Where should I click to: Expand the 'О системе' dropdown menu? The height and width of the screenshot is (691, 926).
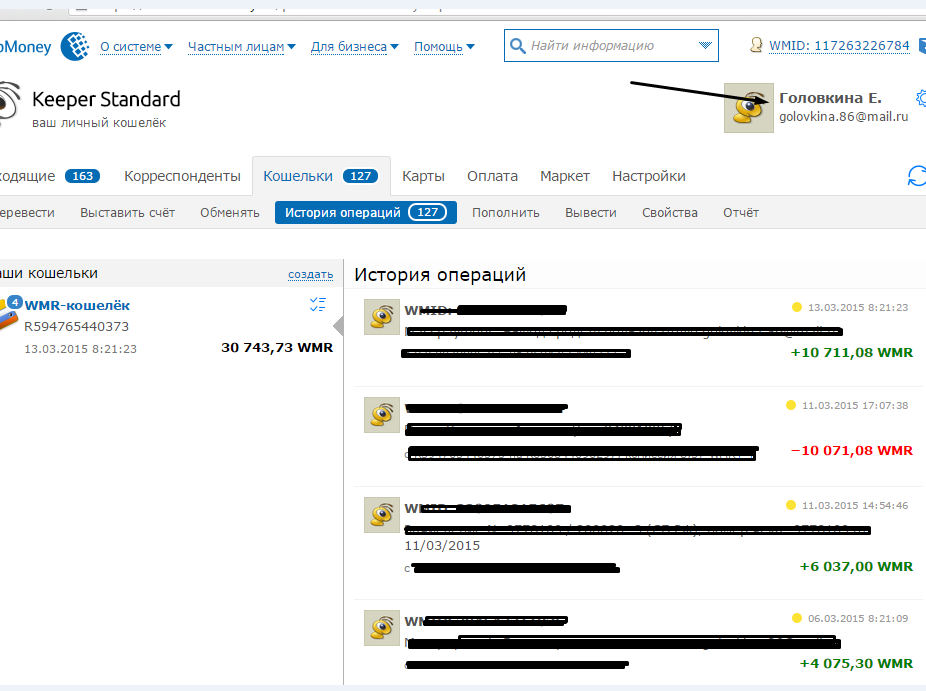tap(136, 46)
